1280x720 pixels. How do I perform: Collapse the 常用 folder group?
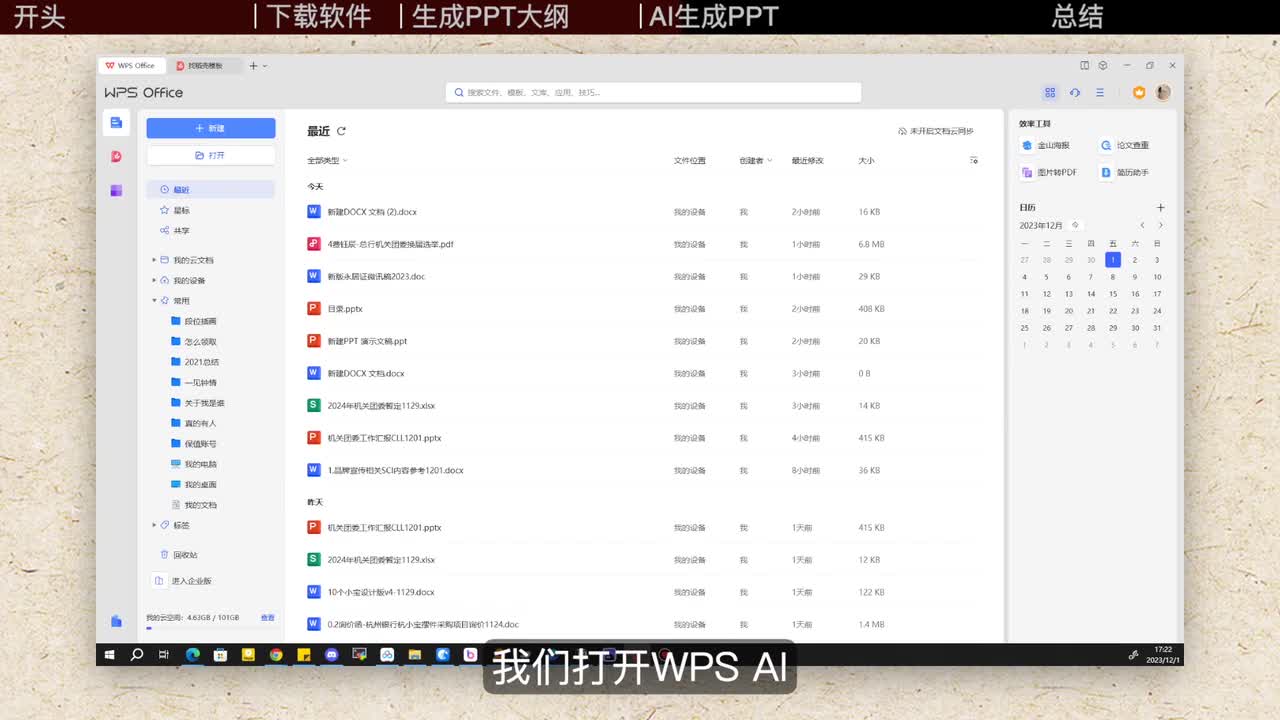(154, 301)
